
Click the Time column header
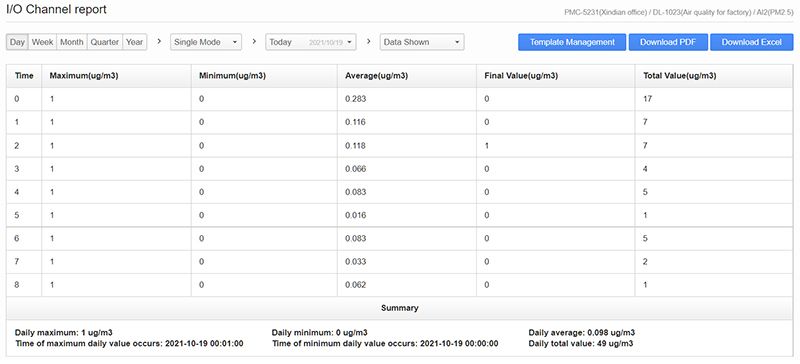pyautogui.click(x=24, y=76)
